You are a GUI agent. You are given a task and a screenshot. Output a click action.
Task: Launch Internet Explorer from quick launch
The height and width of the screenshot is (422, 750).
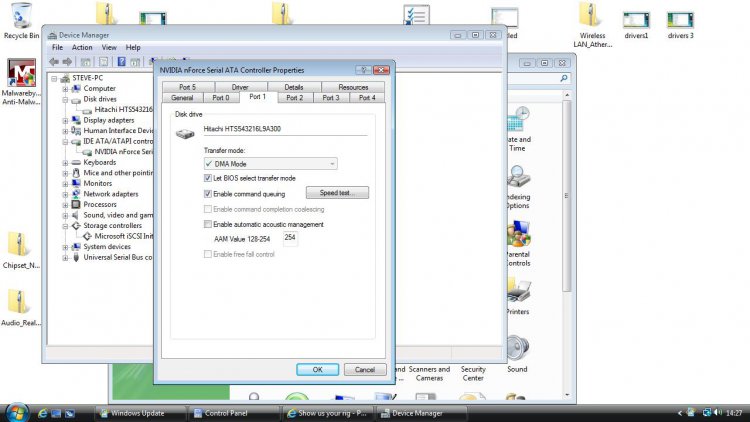43,413
